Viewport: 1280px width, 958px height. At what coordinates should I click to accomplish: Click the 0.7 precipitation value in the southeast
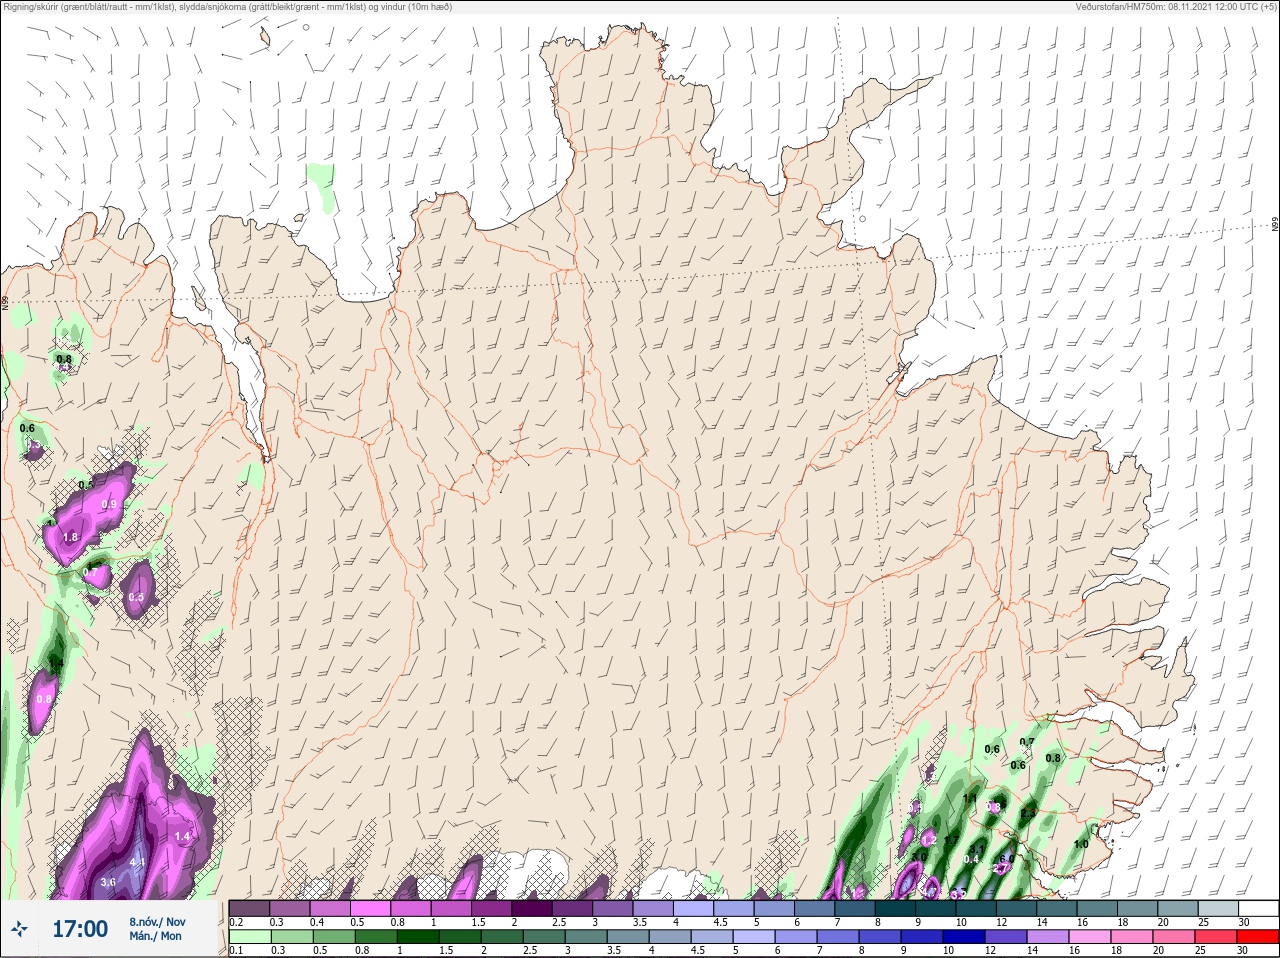click(x=1027, y=742)
